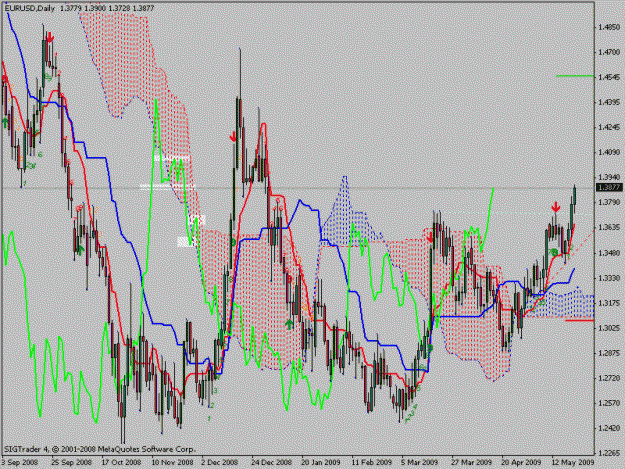Select the 1.2720 price axis label
The height and width of the screenshot is (469, 625).
[x=609, y=378]
